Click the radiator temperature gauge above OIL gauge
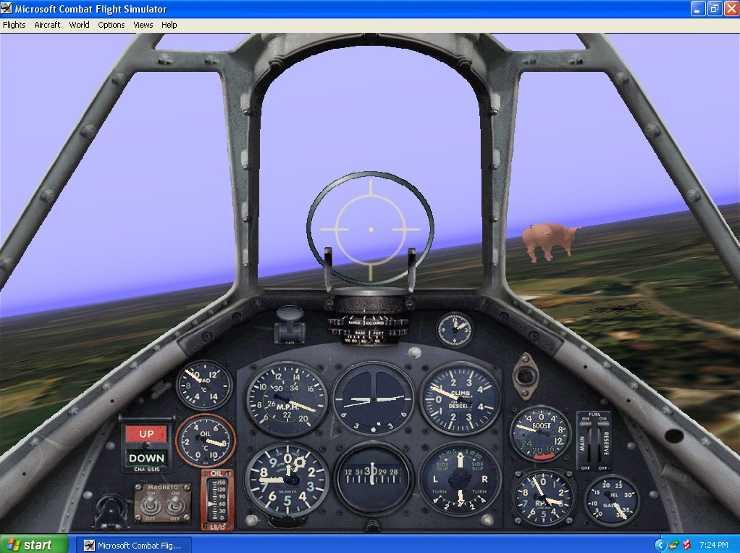740x553 pixels. pos(204,385)
